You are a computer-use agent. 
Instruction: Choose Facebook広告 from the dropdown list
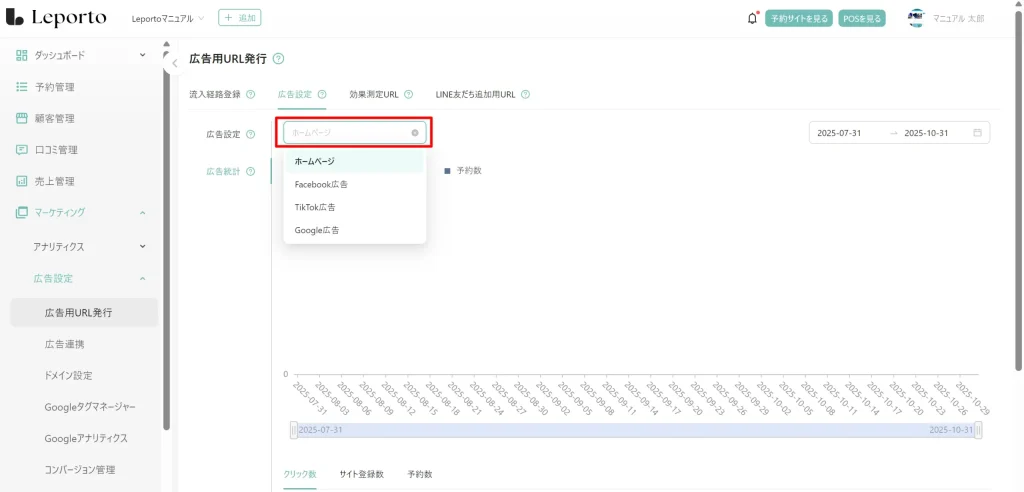point(321,185)
